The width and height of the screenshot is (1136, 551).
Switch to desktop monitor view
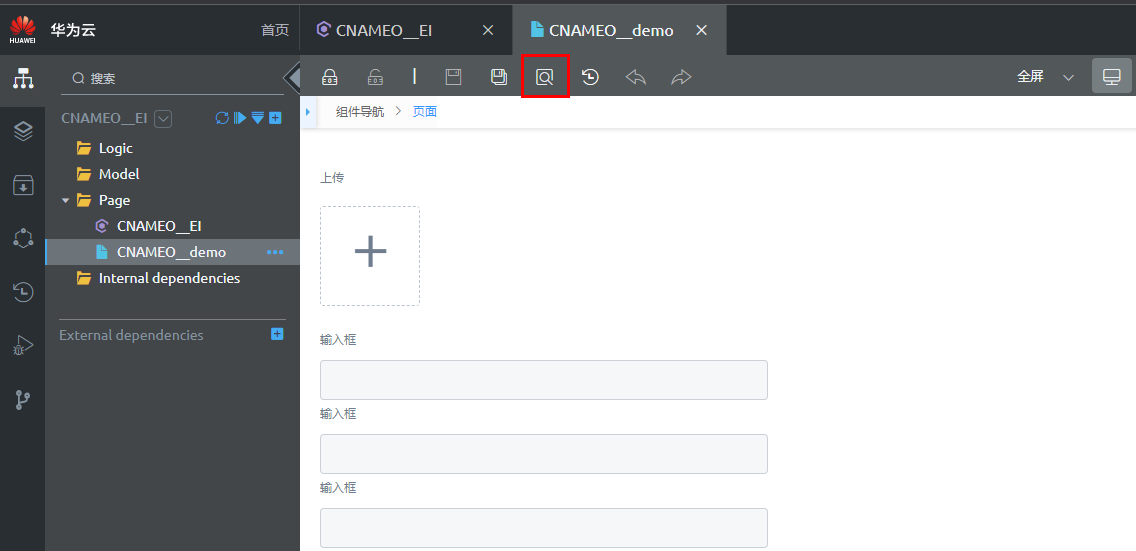(1111, 77)
